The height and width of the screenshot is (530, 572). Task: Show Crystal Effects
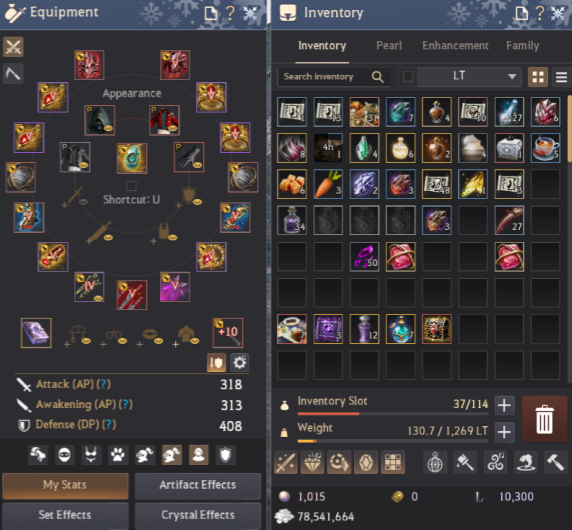point(198,515)
